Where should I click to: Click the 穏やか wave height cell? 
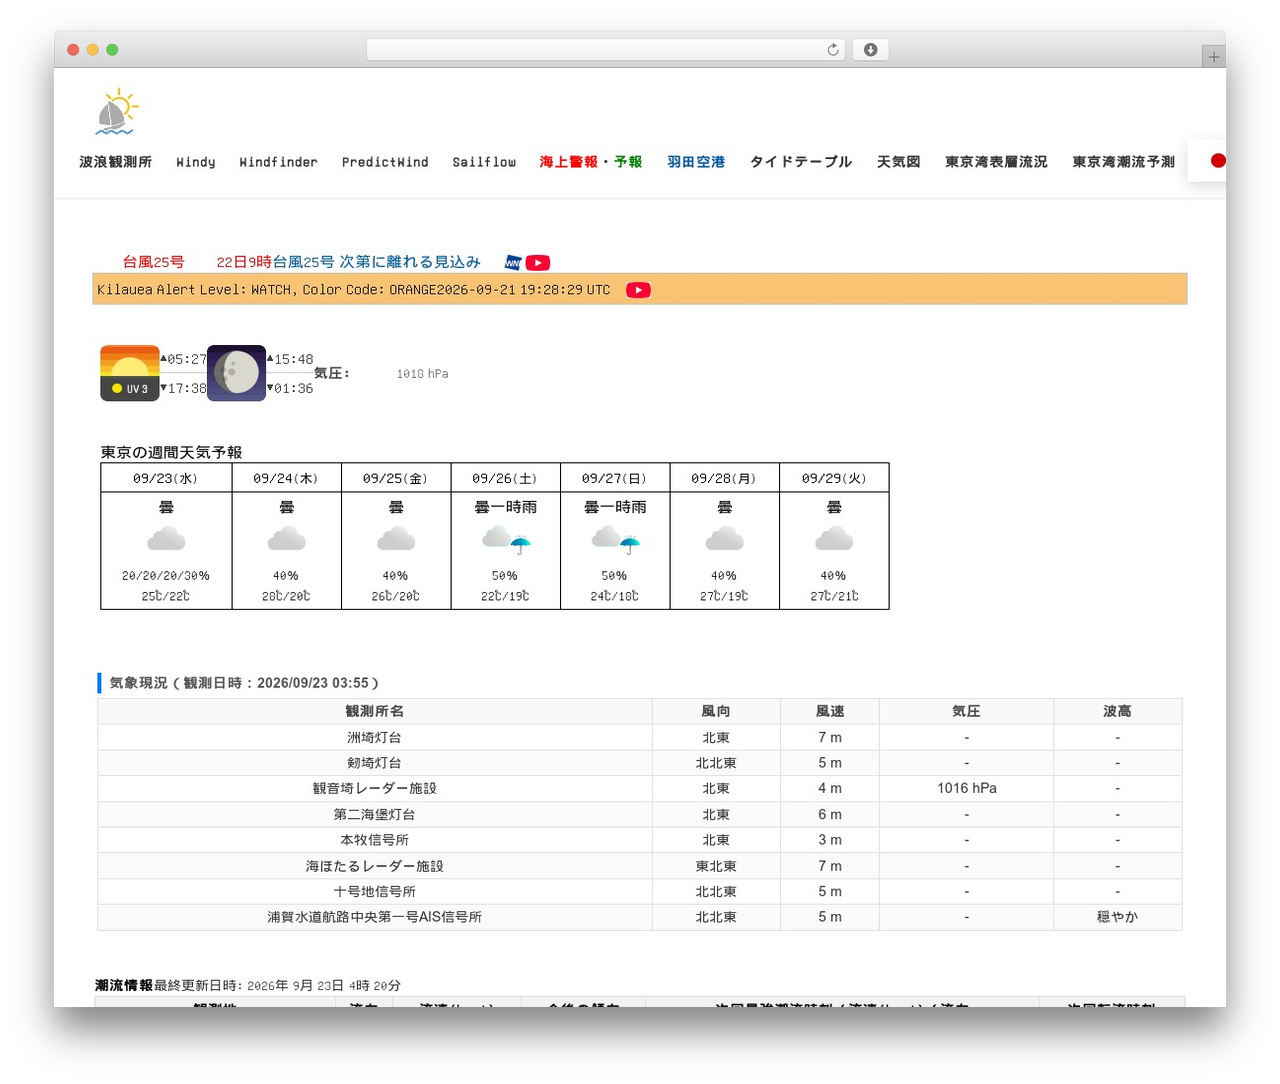pos(1118,917)
